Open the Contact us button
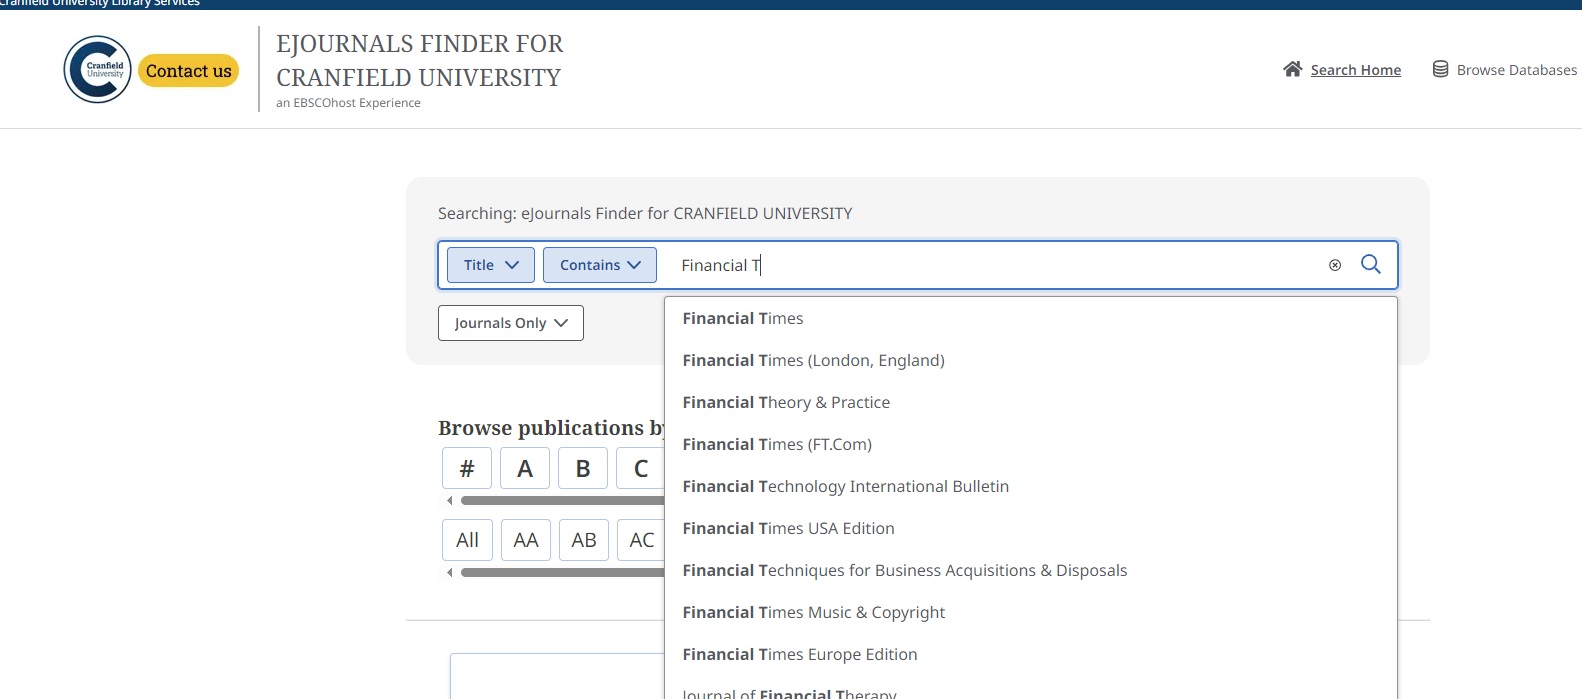Screen dimensions: 1582x699 coord(188,71)
